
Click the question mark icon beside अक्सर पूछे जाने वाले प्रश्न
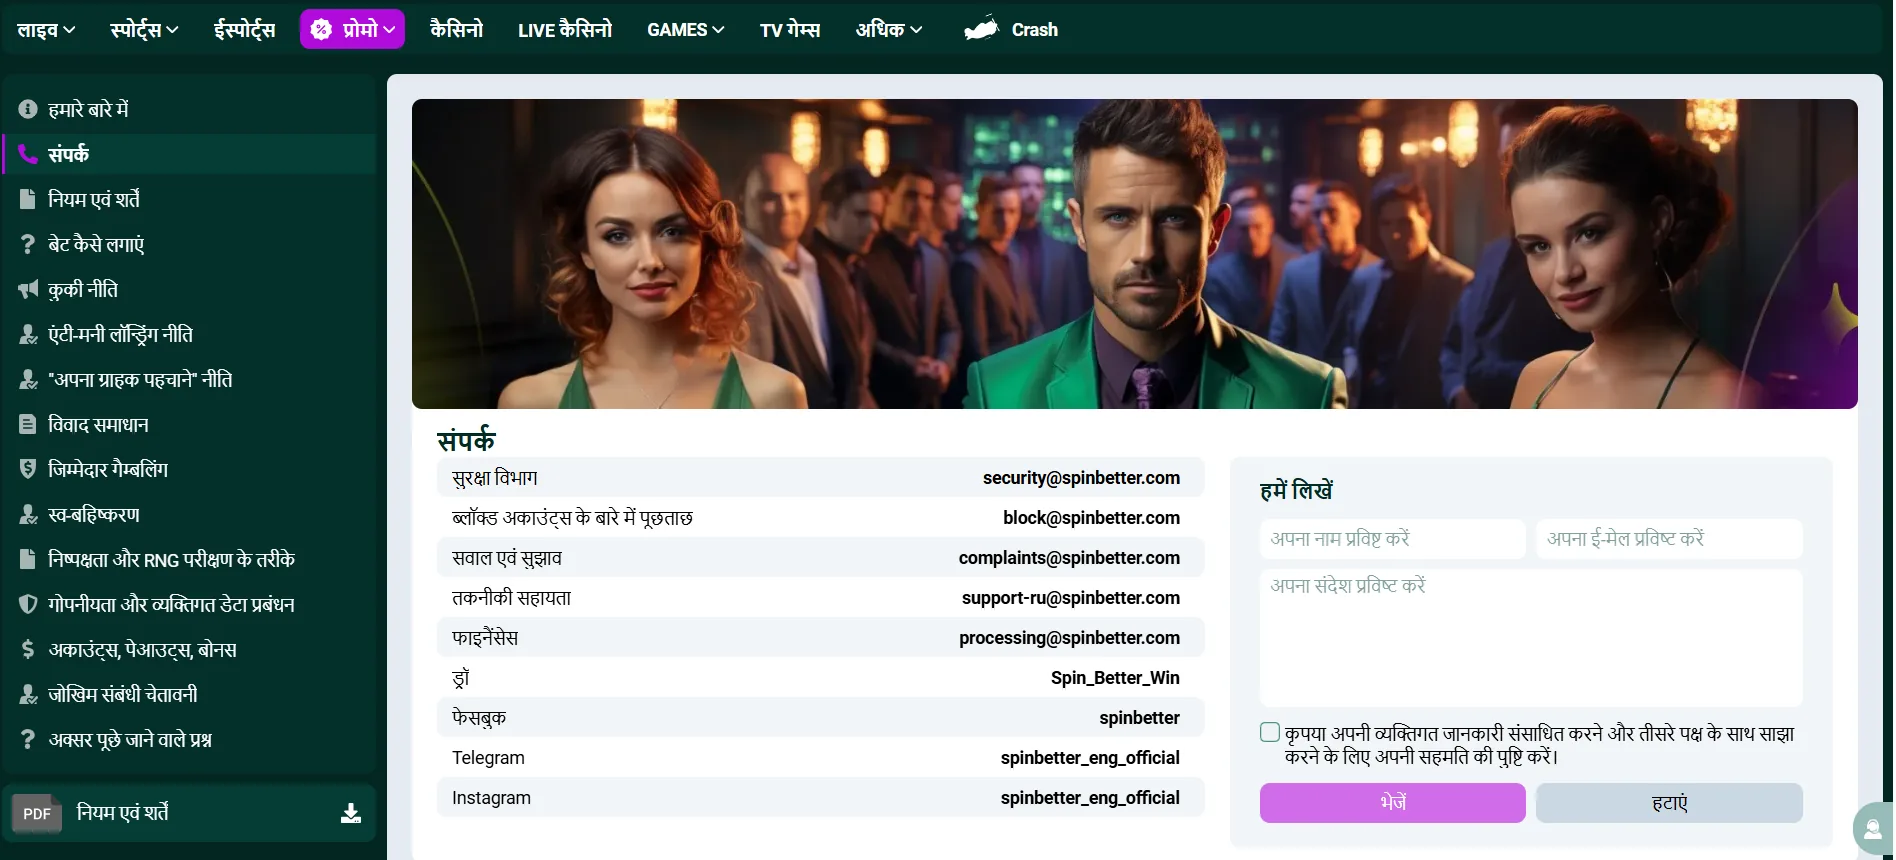[28, 739]
